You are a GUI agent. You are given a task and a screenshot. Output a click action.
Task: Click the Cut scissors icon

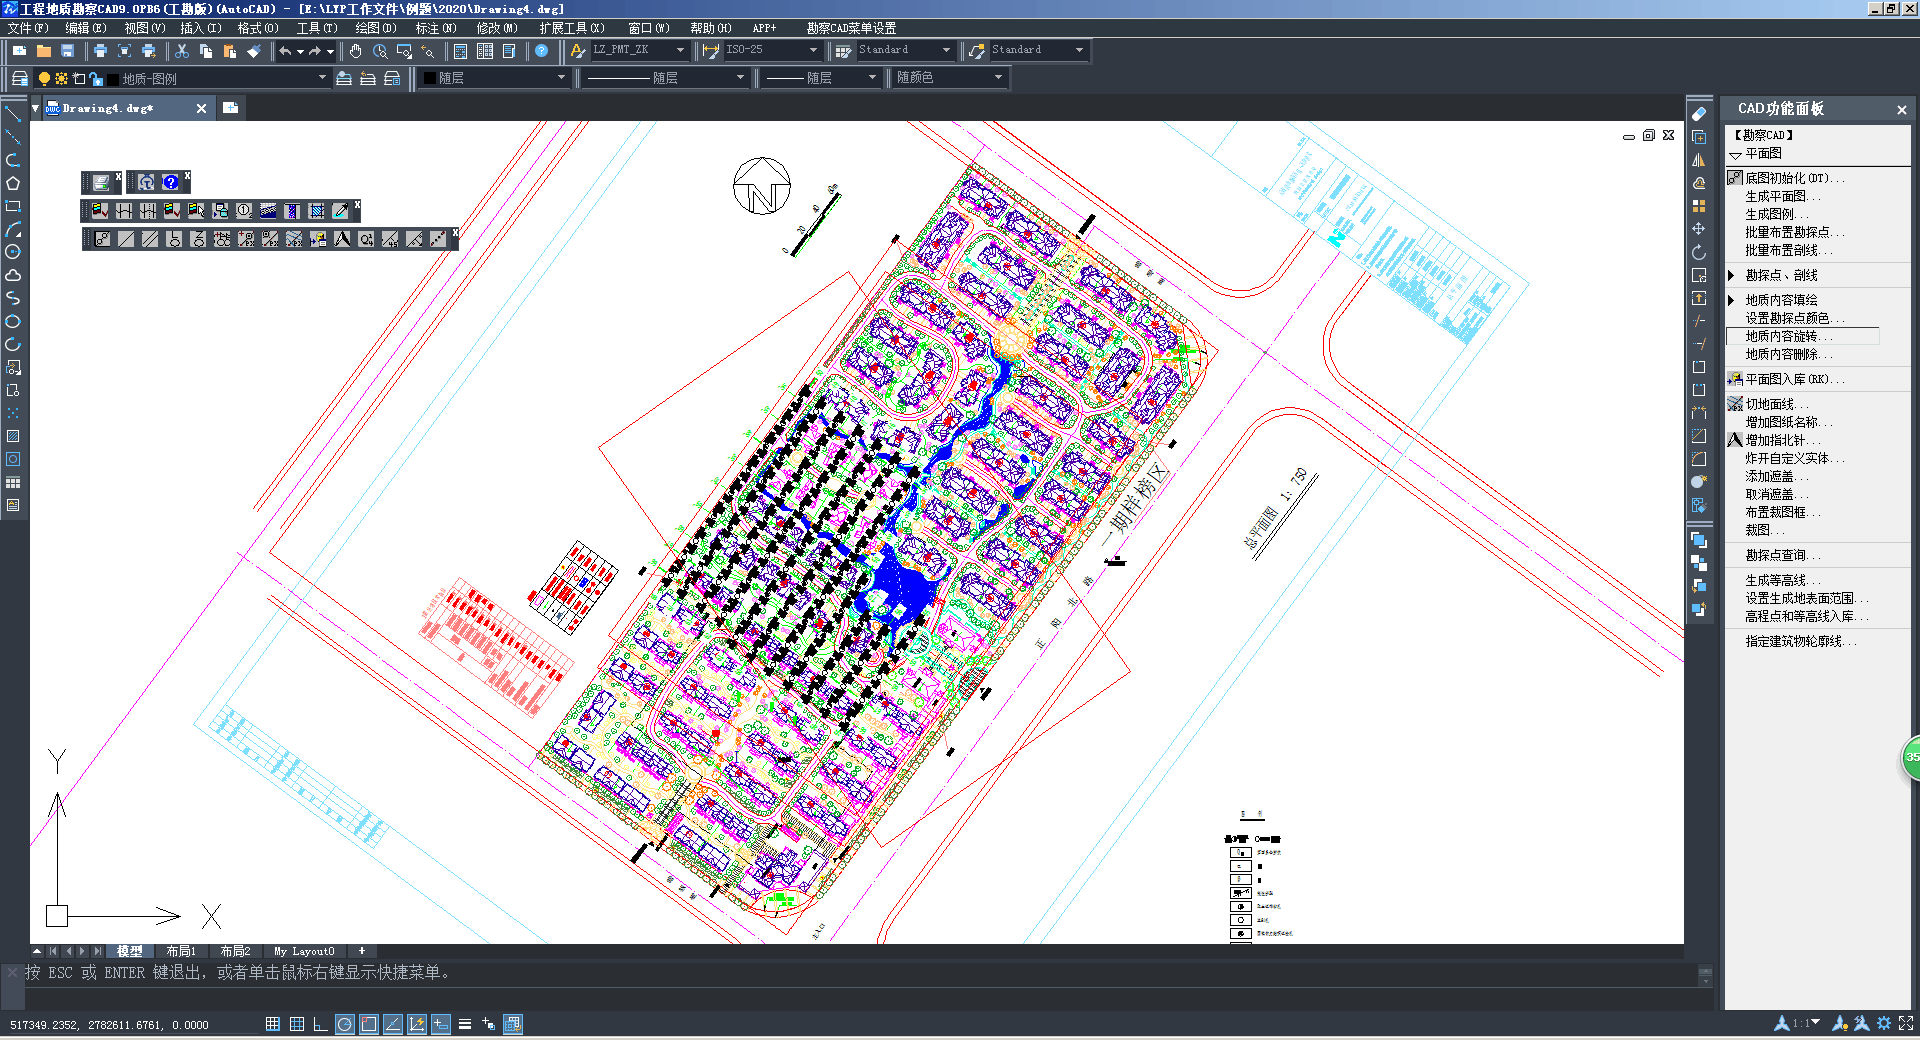point(182,51)
